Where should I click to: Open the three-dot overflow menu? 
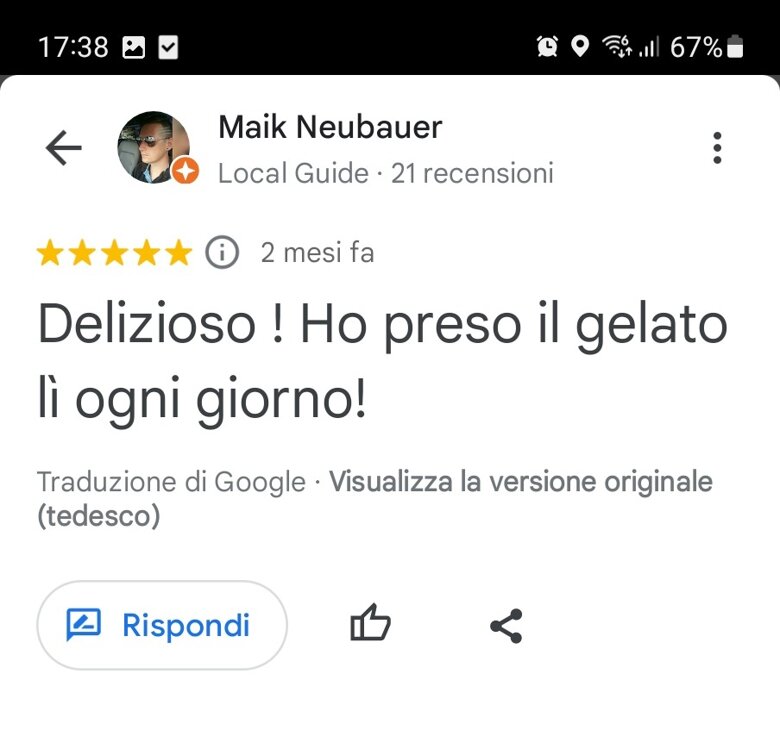[717, 148]
